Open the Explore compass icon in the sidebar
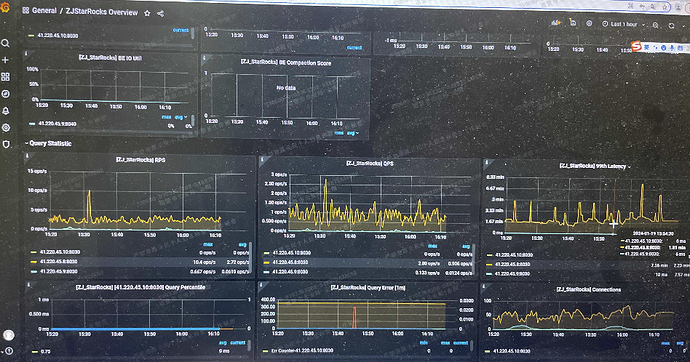This screenshot has height=362, width=690. coord(5,94)
